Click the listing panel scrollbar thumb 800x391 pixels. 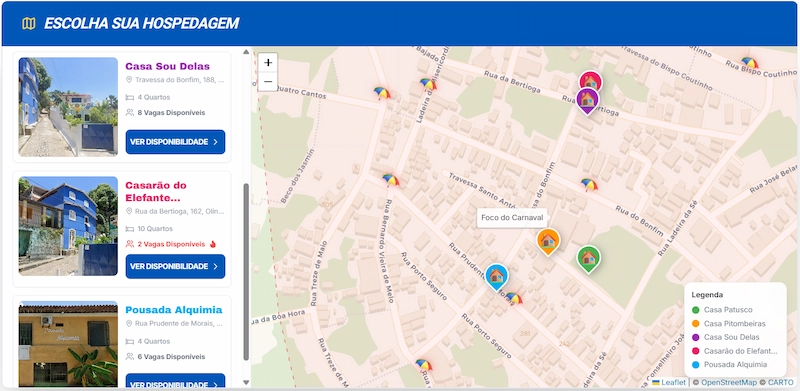click(x=246, y=272)
